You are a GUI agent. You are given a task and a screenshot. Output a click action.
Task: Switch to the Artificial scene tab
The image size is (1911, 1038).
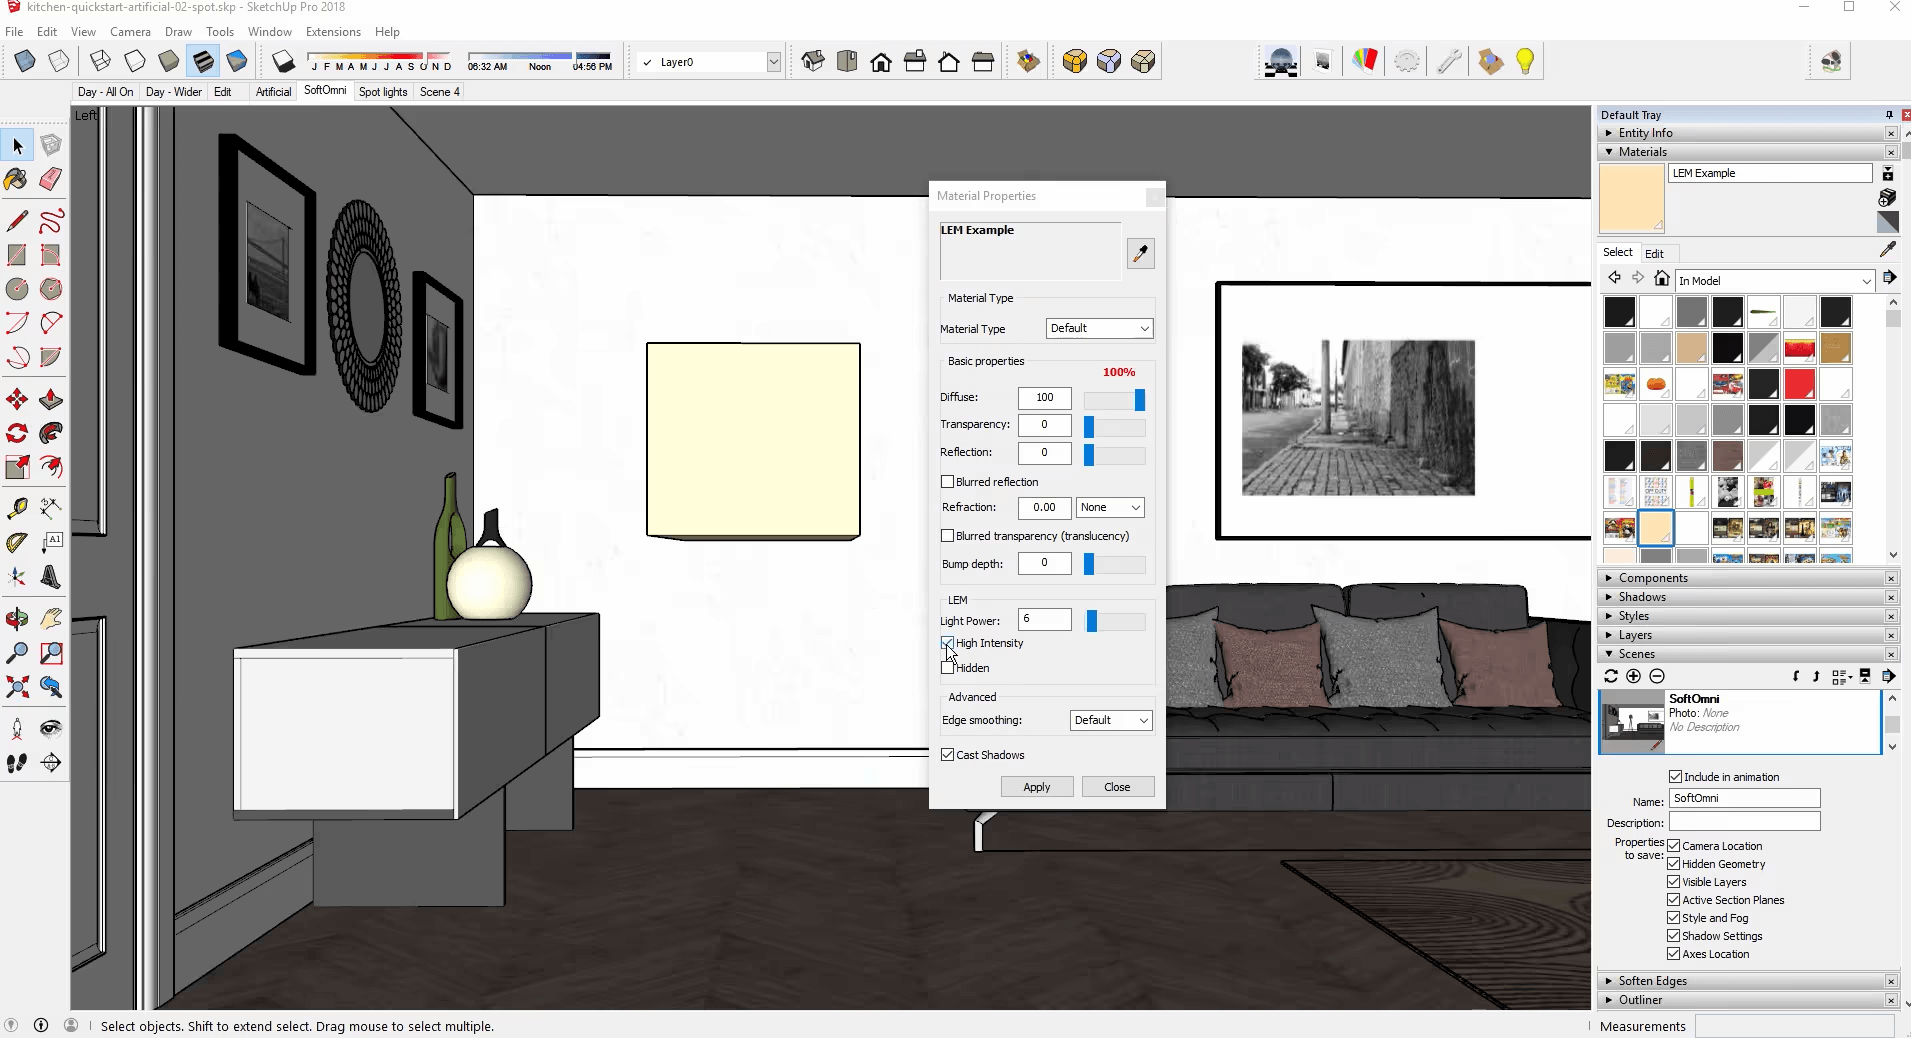(x=273, y=92)
